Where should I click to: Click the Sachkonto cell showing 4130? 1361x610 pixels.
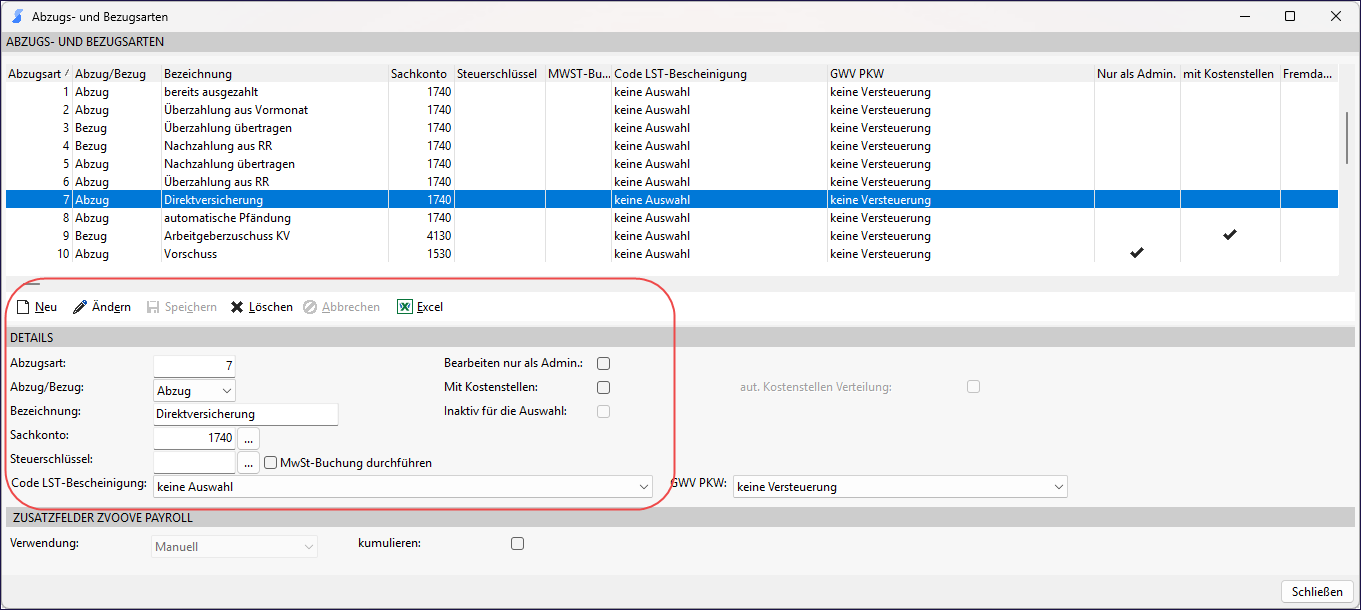pos(421,236)
